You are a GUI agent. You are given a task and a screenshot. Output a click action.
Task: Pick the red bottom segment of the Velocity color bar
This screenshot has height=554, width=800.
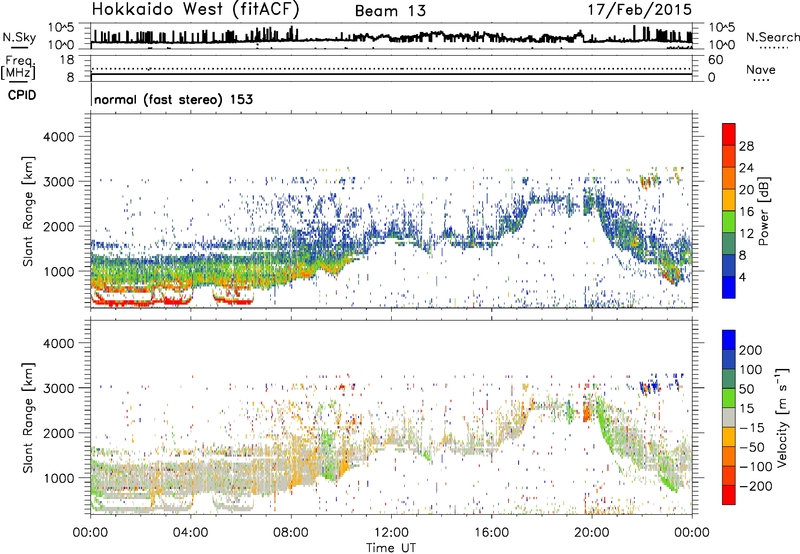[x=729, y=495]
